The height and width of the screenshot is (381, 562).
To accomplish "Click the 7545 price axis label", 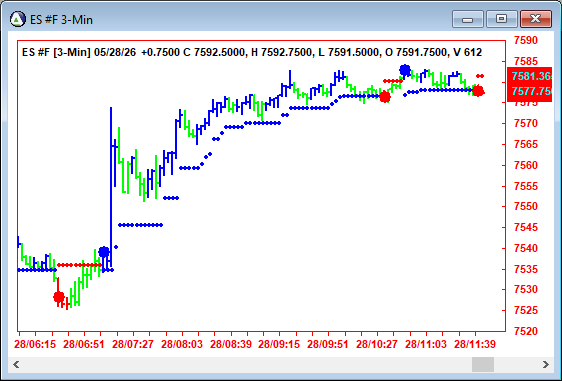I will [x=526, y=227].
